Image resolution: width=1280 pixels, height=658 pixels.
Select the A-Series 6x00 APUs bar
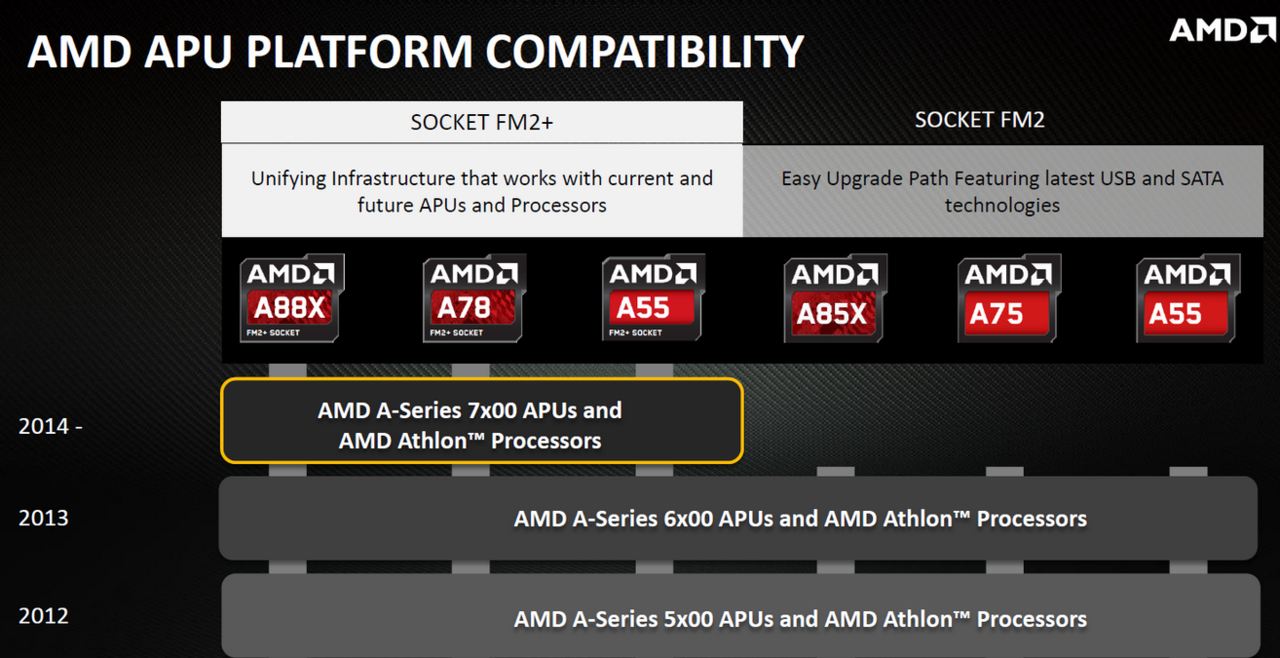tap(738, 518)
